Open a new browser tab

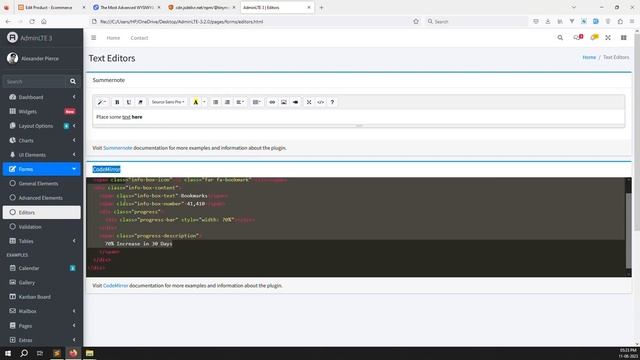(321, 7)
